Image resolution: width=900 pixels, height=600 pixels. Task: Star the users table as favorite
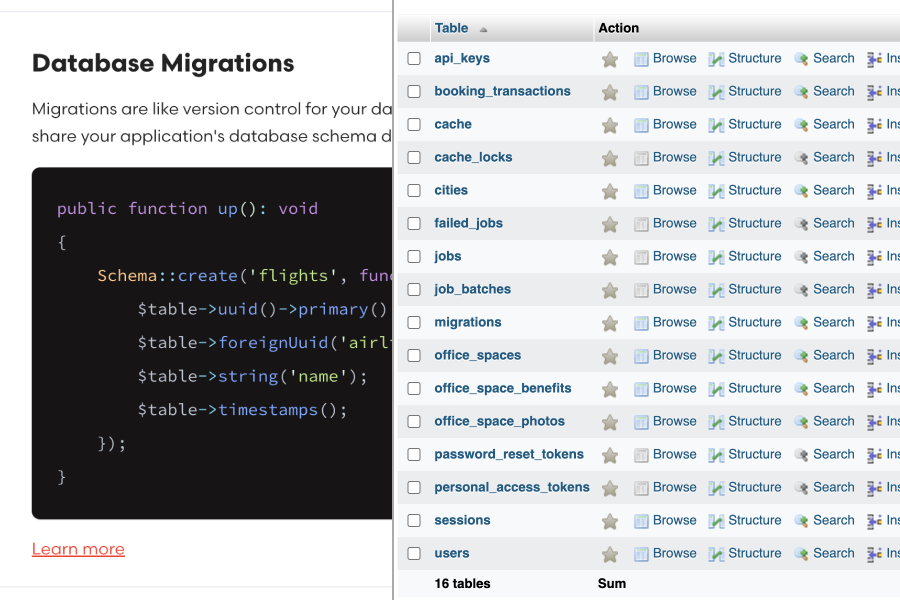[x=609, y=554]
